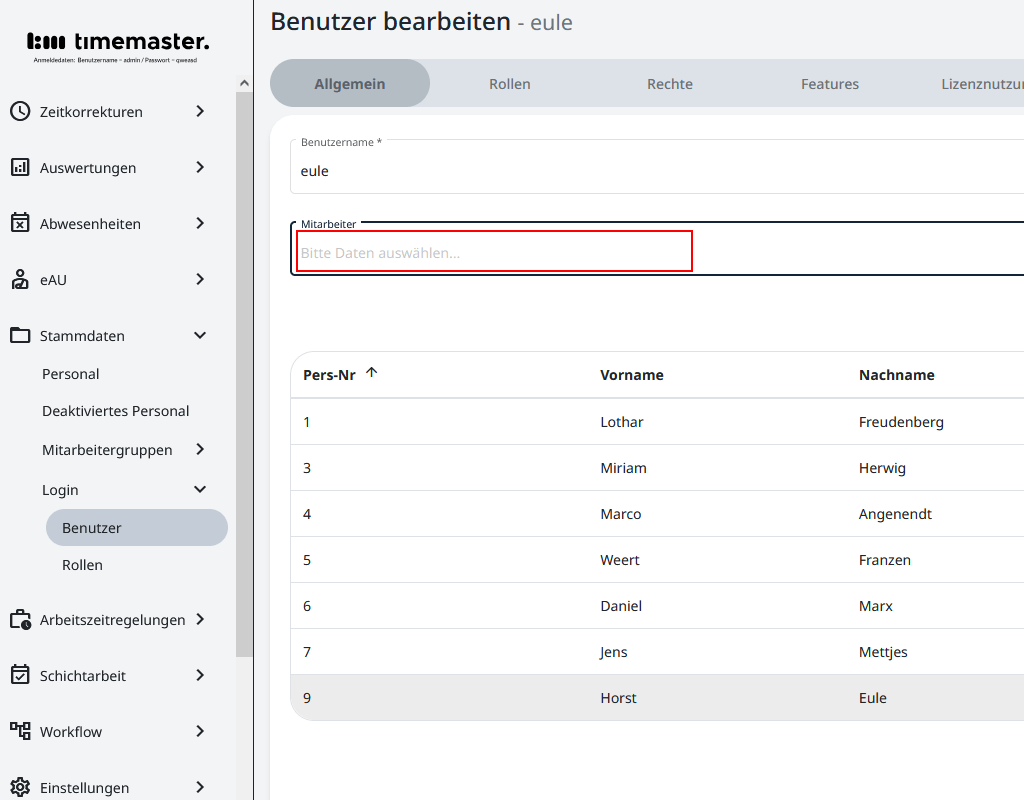Click the Auswertungen chart icon
The image size is (1024, 800).
coord(20,168)
